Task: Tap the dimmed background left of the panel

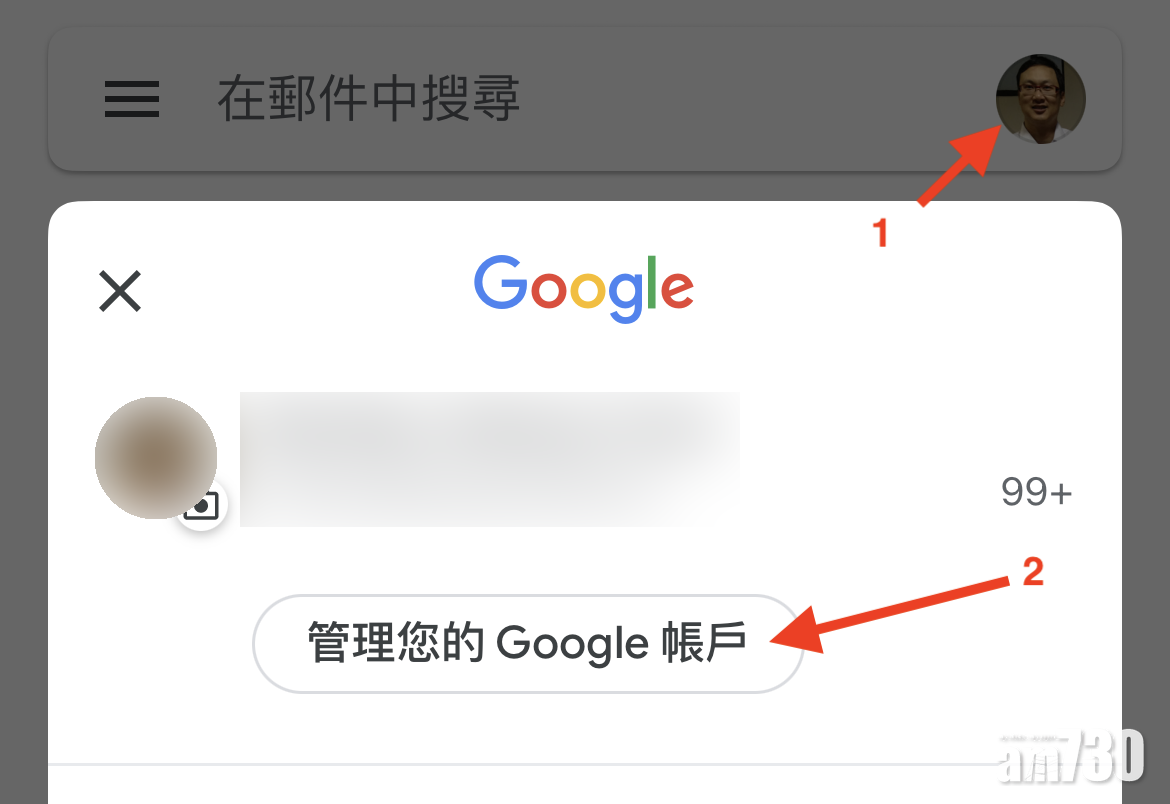Action: point(24,485)
